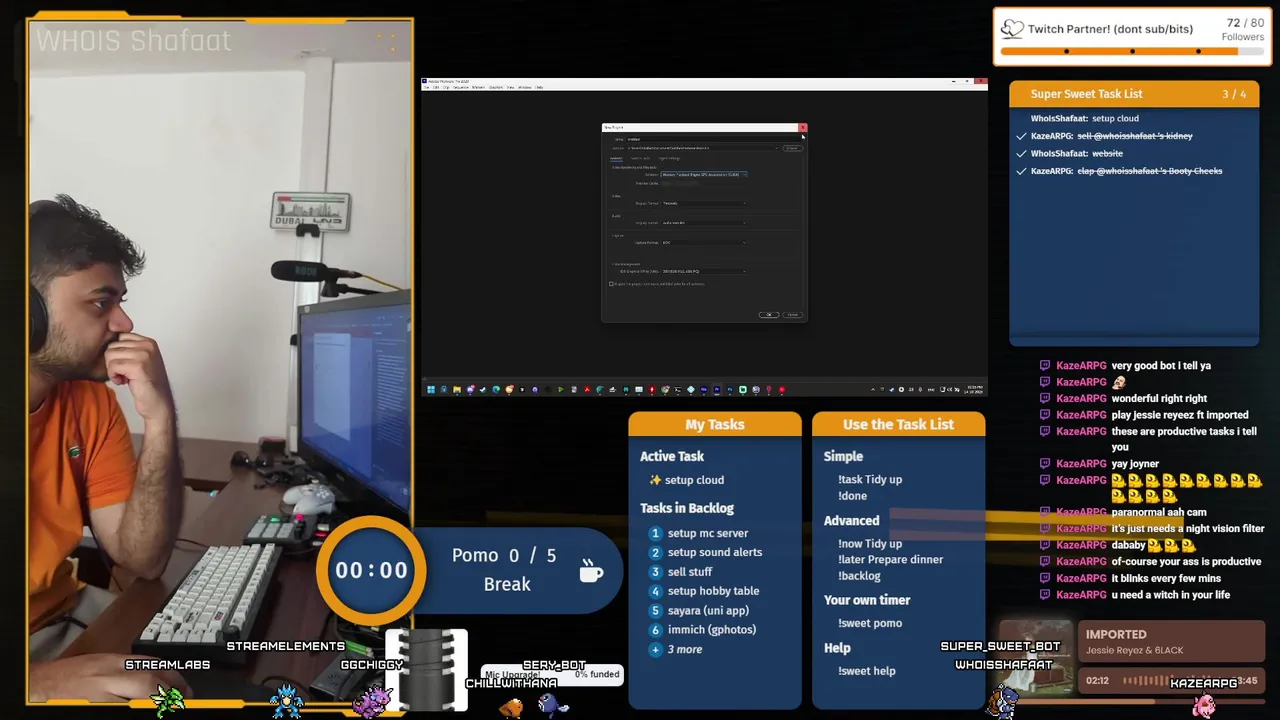Toggle the checkbox at the dialog bottom
1280x720 pixels.
[611, 284]
